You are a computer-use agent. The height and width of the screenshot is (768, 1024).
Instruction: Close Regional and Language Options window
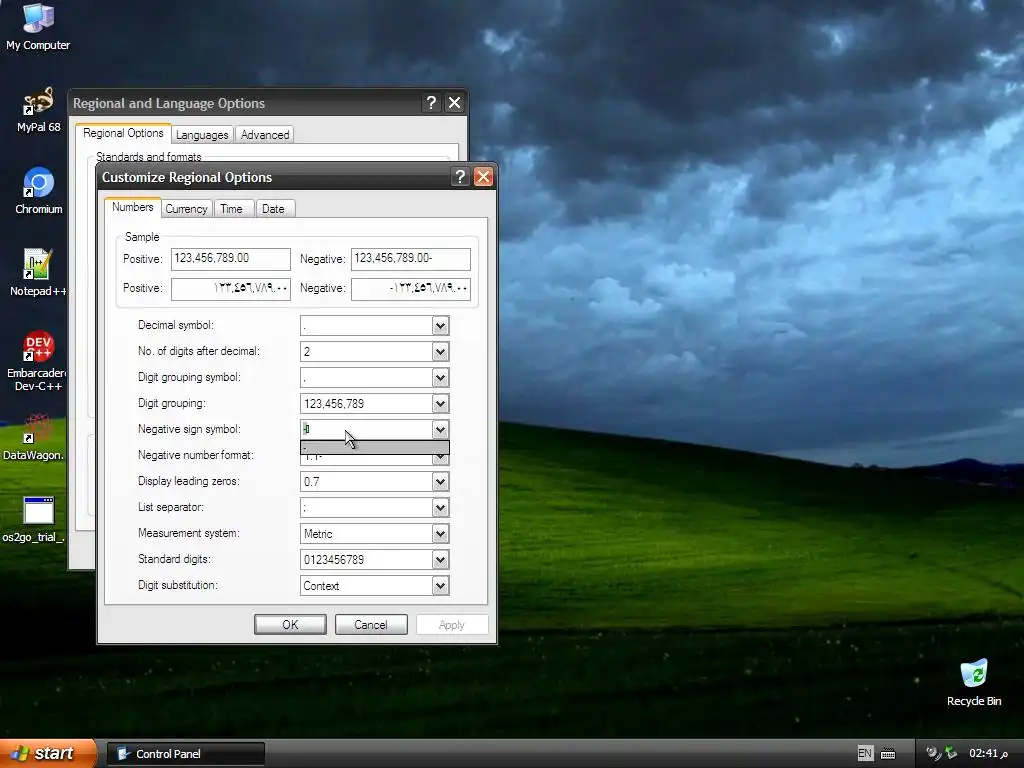[455, 103]
